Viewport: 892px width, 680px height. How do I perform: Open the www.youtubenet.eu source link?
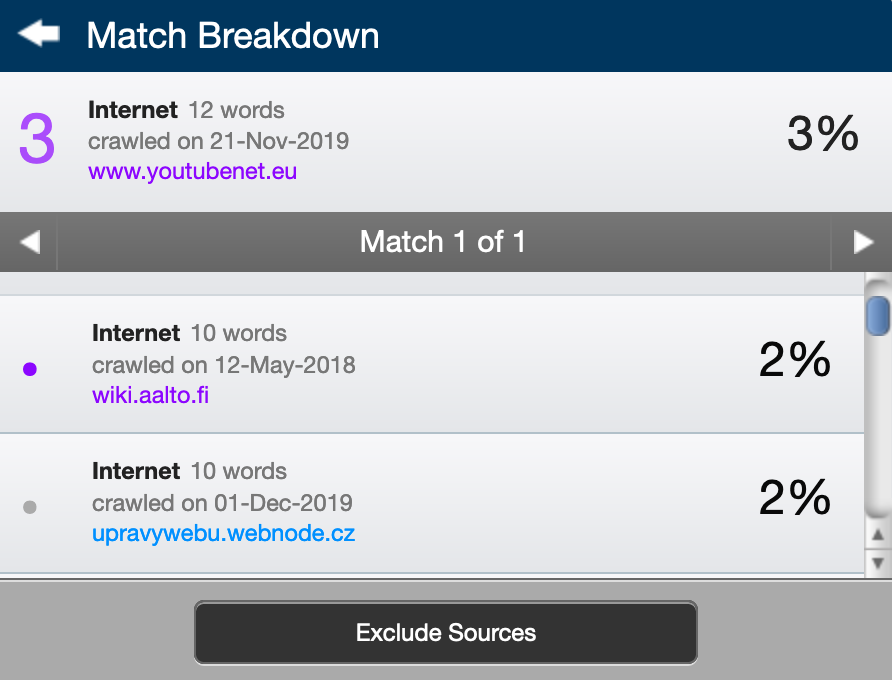[x=191, y=171]
